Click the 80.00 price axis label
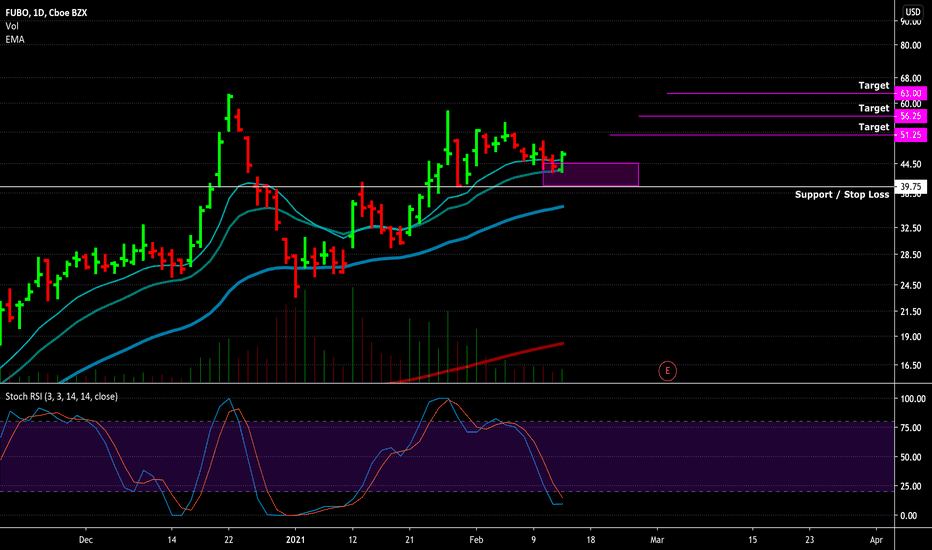This screenshot has height=550, width=932. tap(911, 45)
